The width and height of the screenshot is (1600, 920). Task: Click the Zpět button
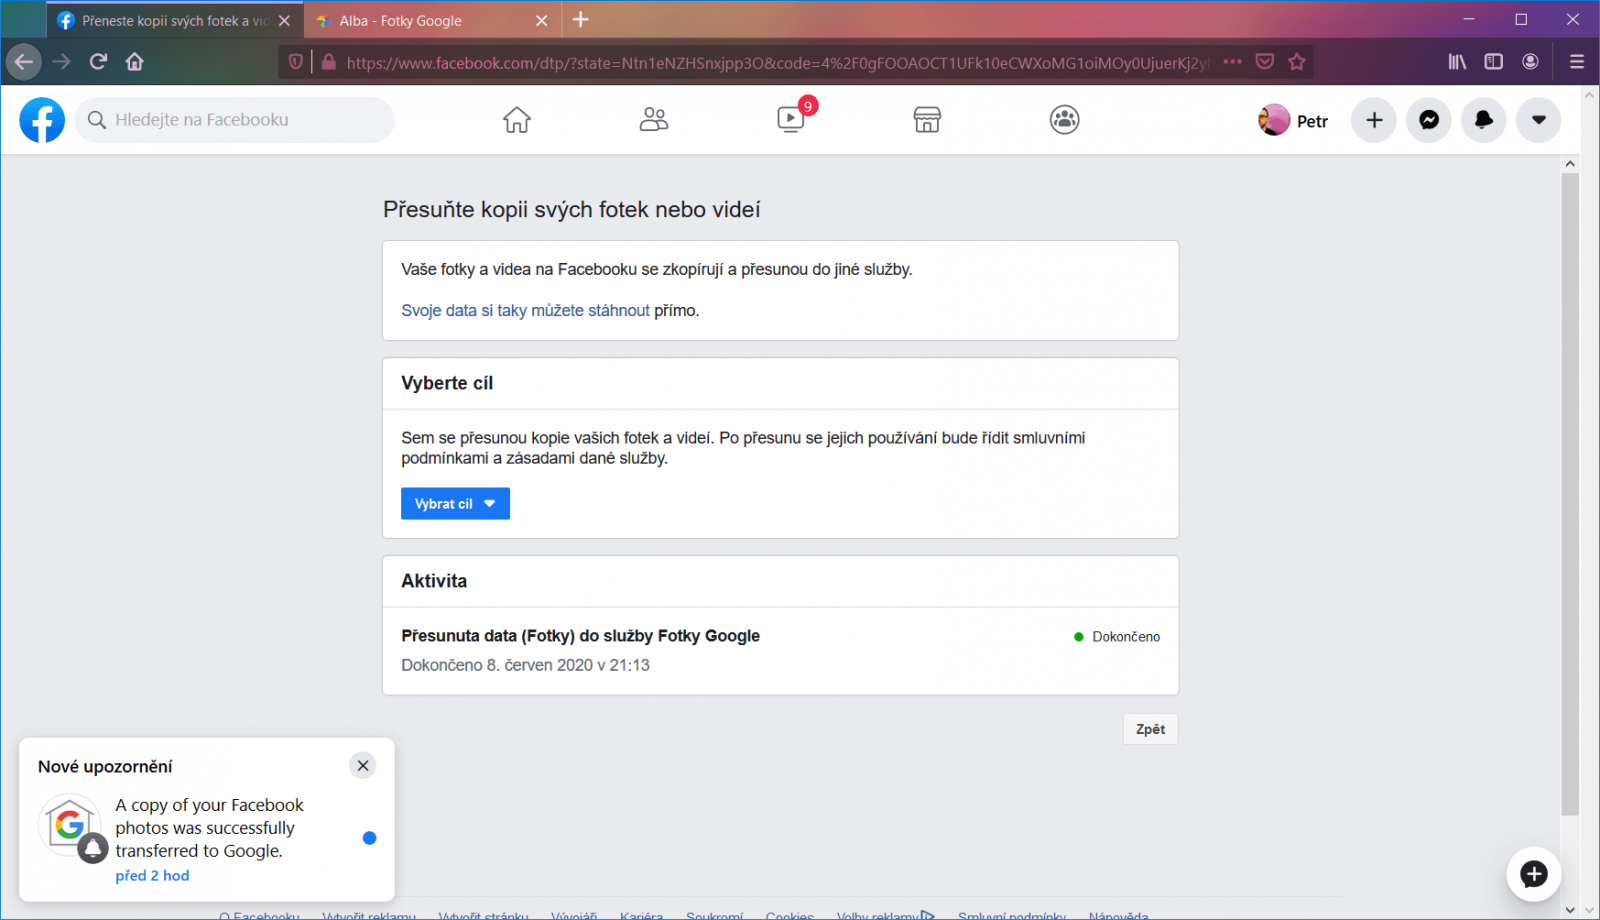(x=1150, y=730)
